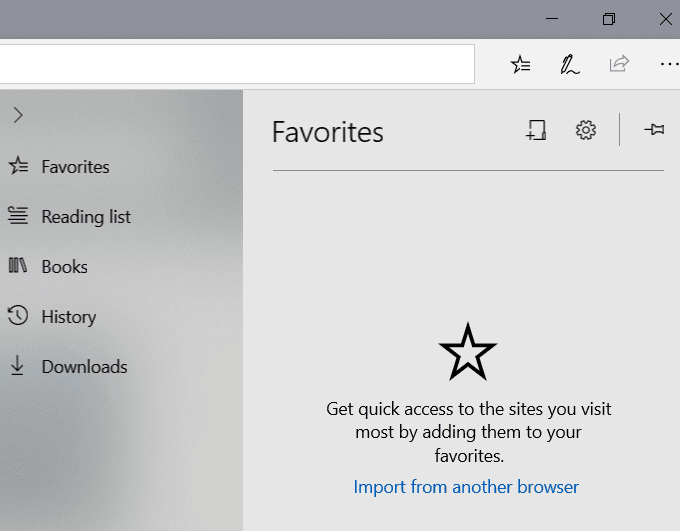Screen dimensions: 680x531
Task: Click the Downloads arrow icon
Action: coord(18,366)
